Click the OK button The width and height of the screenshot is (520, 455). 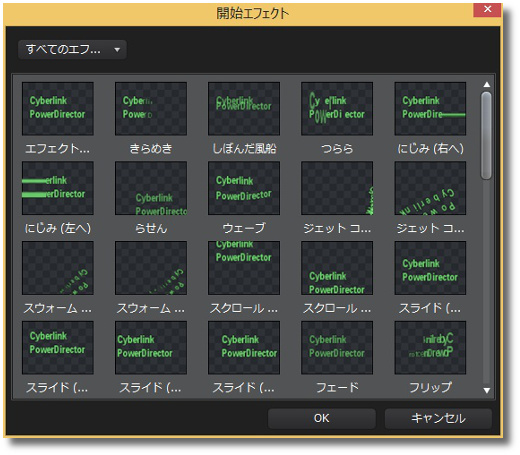click(322, 418)
